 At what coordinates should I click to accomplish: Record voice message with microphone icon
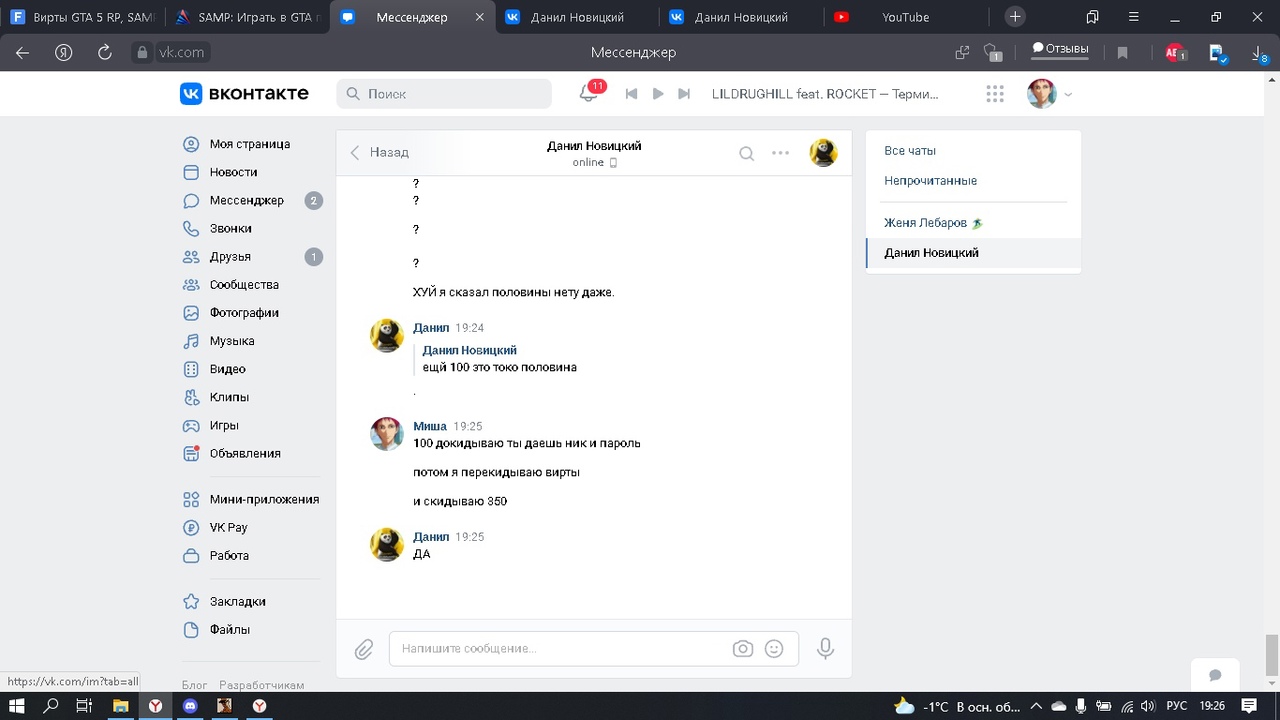825,649
